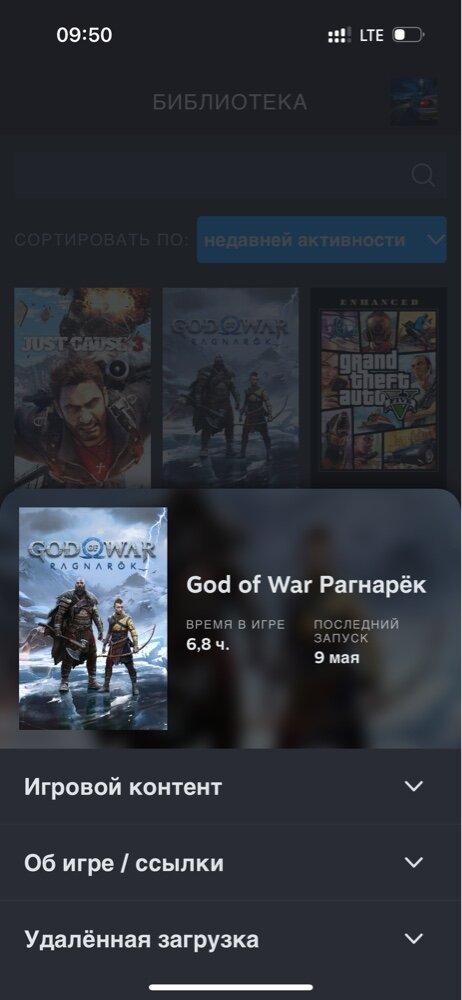Select the Grand Theft Auto V Enhanced cover
Image resolution: width=462 pixels, height=1000 pixels.
(x=378, y=387)
